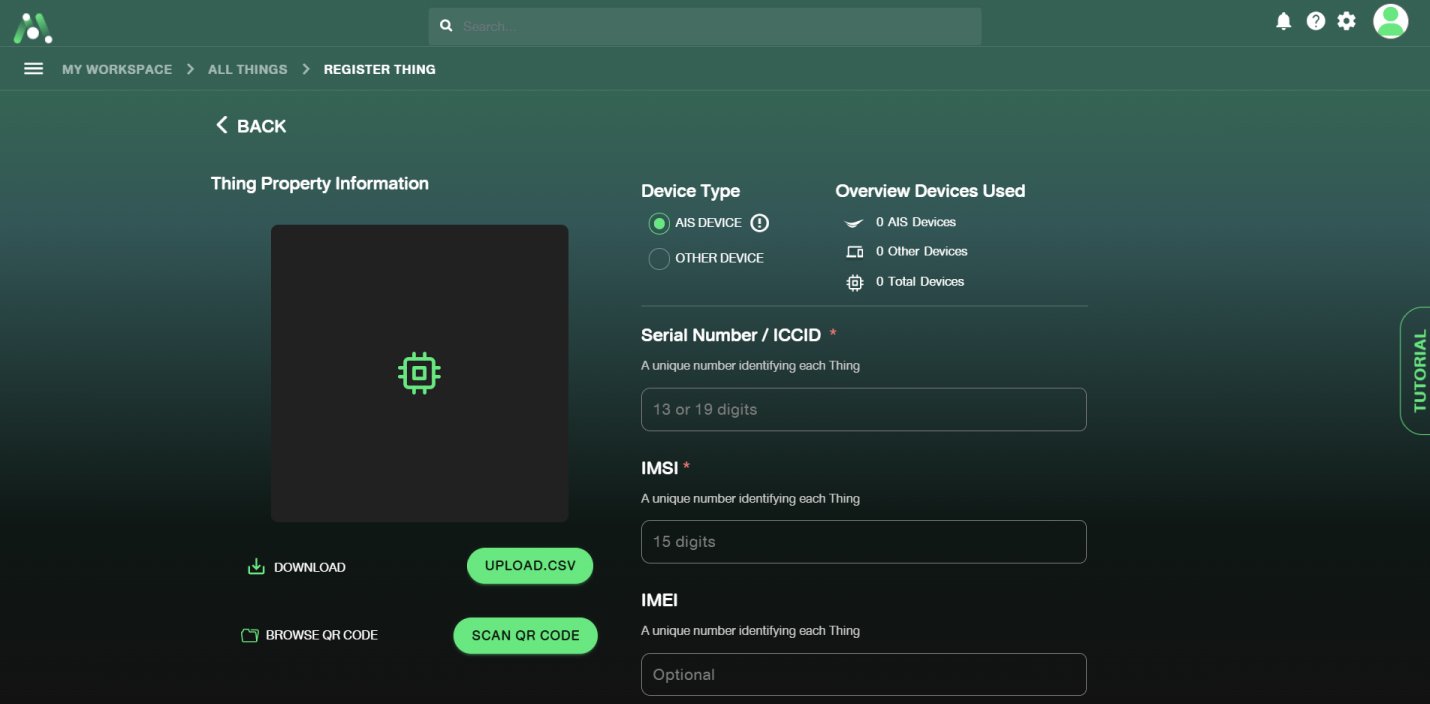The width and height of the screenshot is (1430, 704).
Task: Focus the Serial Number / ICCID field
Action: pyautogui.click(x=863, y=410)
